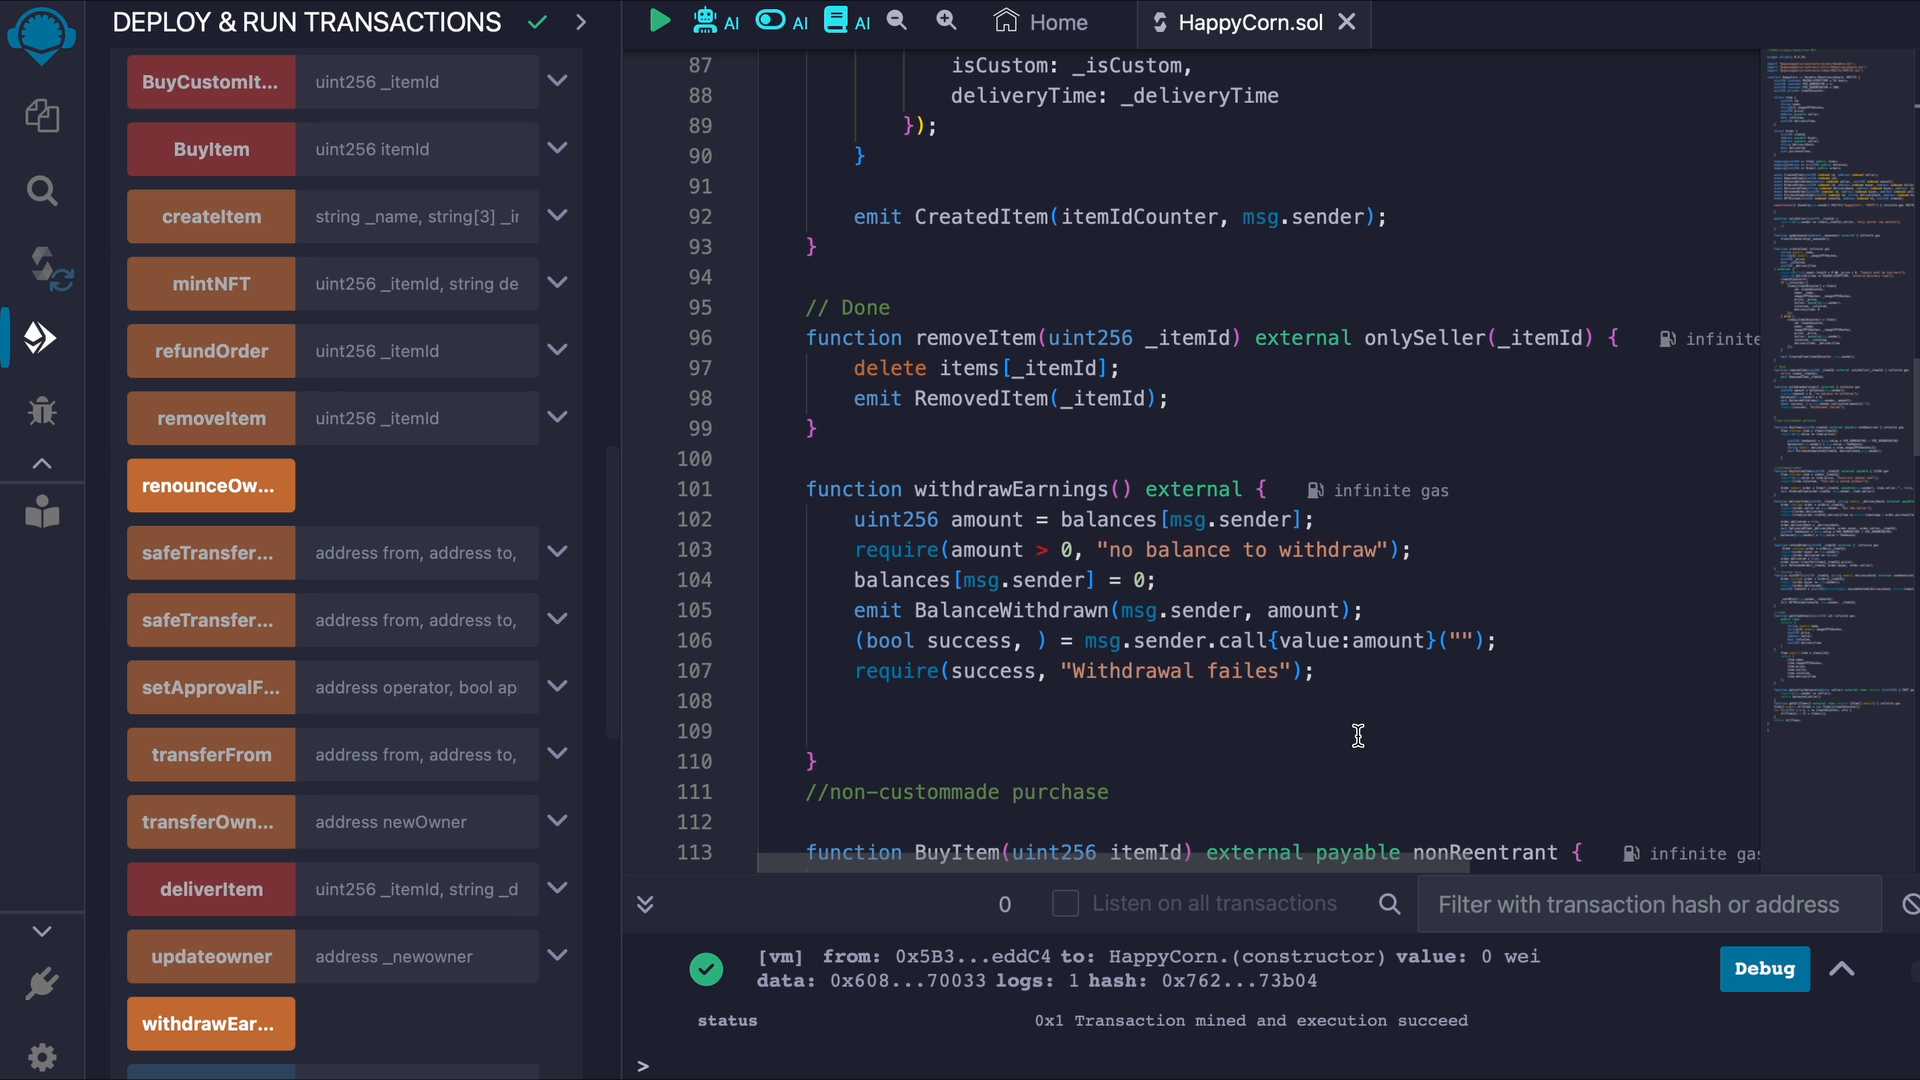This screenshot has height=1080, width=1920.
Task: Expand removeItem function parameters
Action: (x=558, y=417)
